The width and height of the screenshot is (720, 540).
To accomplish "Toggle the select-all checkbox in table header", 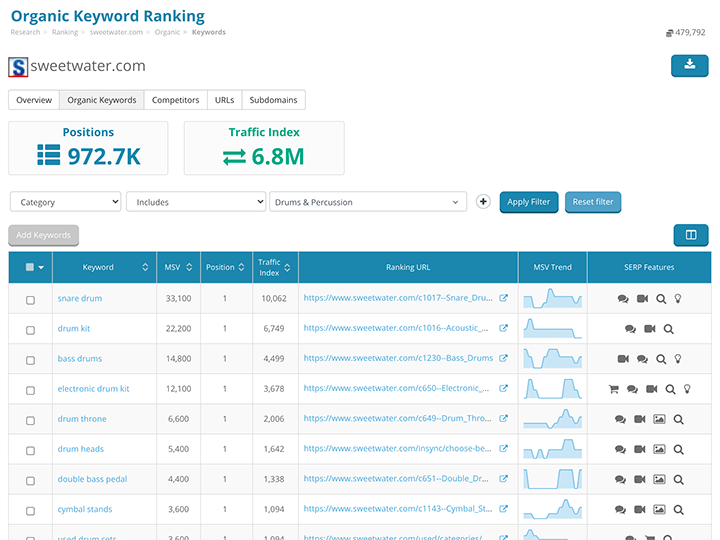I will [x=30, y=267].
